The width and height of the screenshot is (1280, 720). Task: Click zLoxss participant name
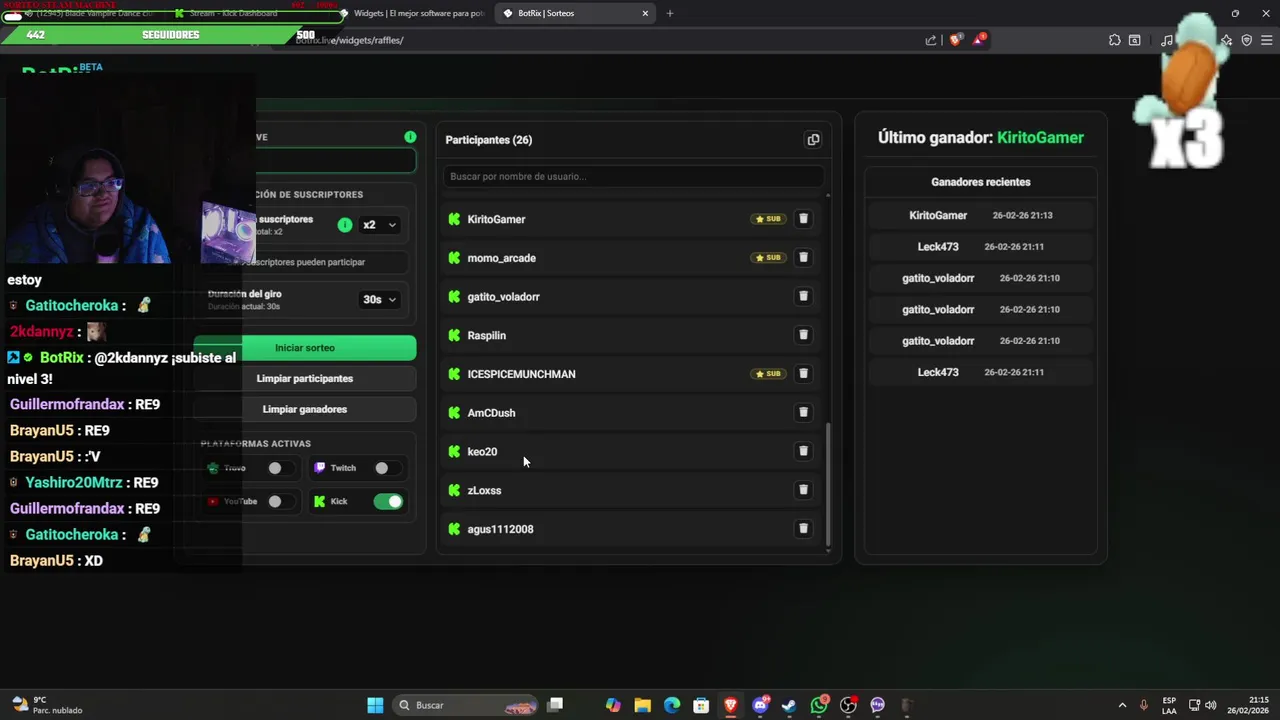(x=484, y=490)
